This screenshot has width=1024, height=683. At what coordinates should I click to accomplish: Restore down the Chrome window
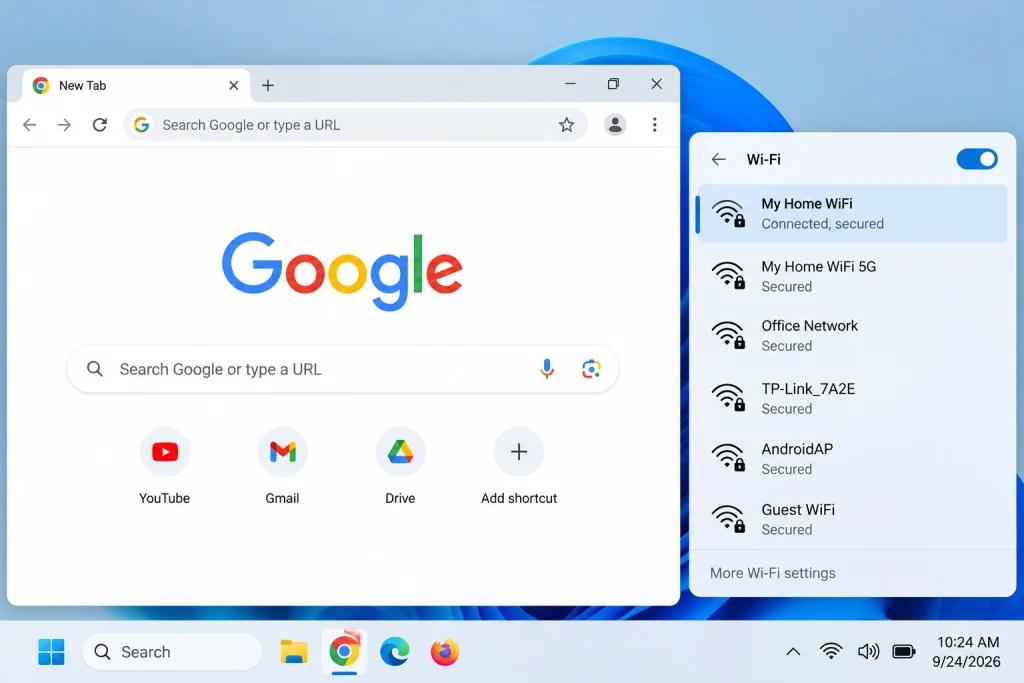613,84
